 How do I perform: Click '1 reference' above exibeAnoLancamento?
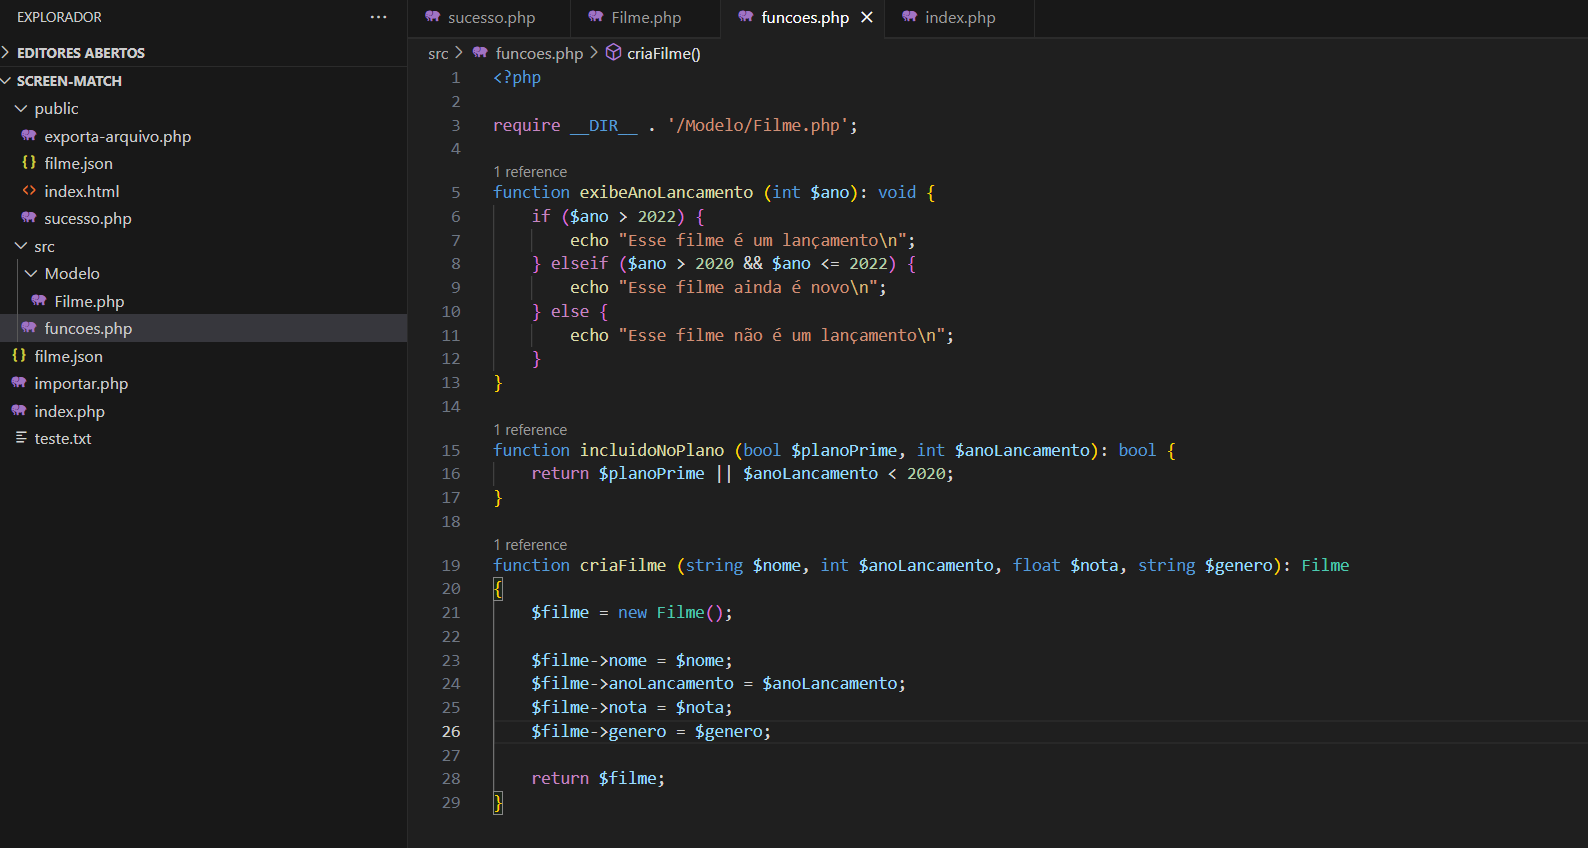(x=530, y=172)
